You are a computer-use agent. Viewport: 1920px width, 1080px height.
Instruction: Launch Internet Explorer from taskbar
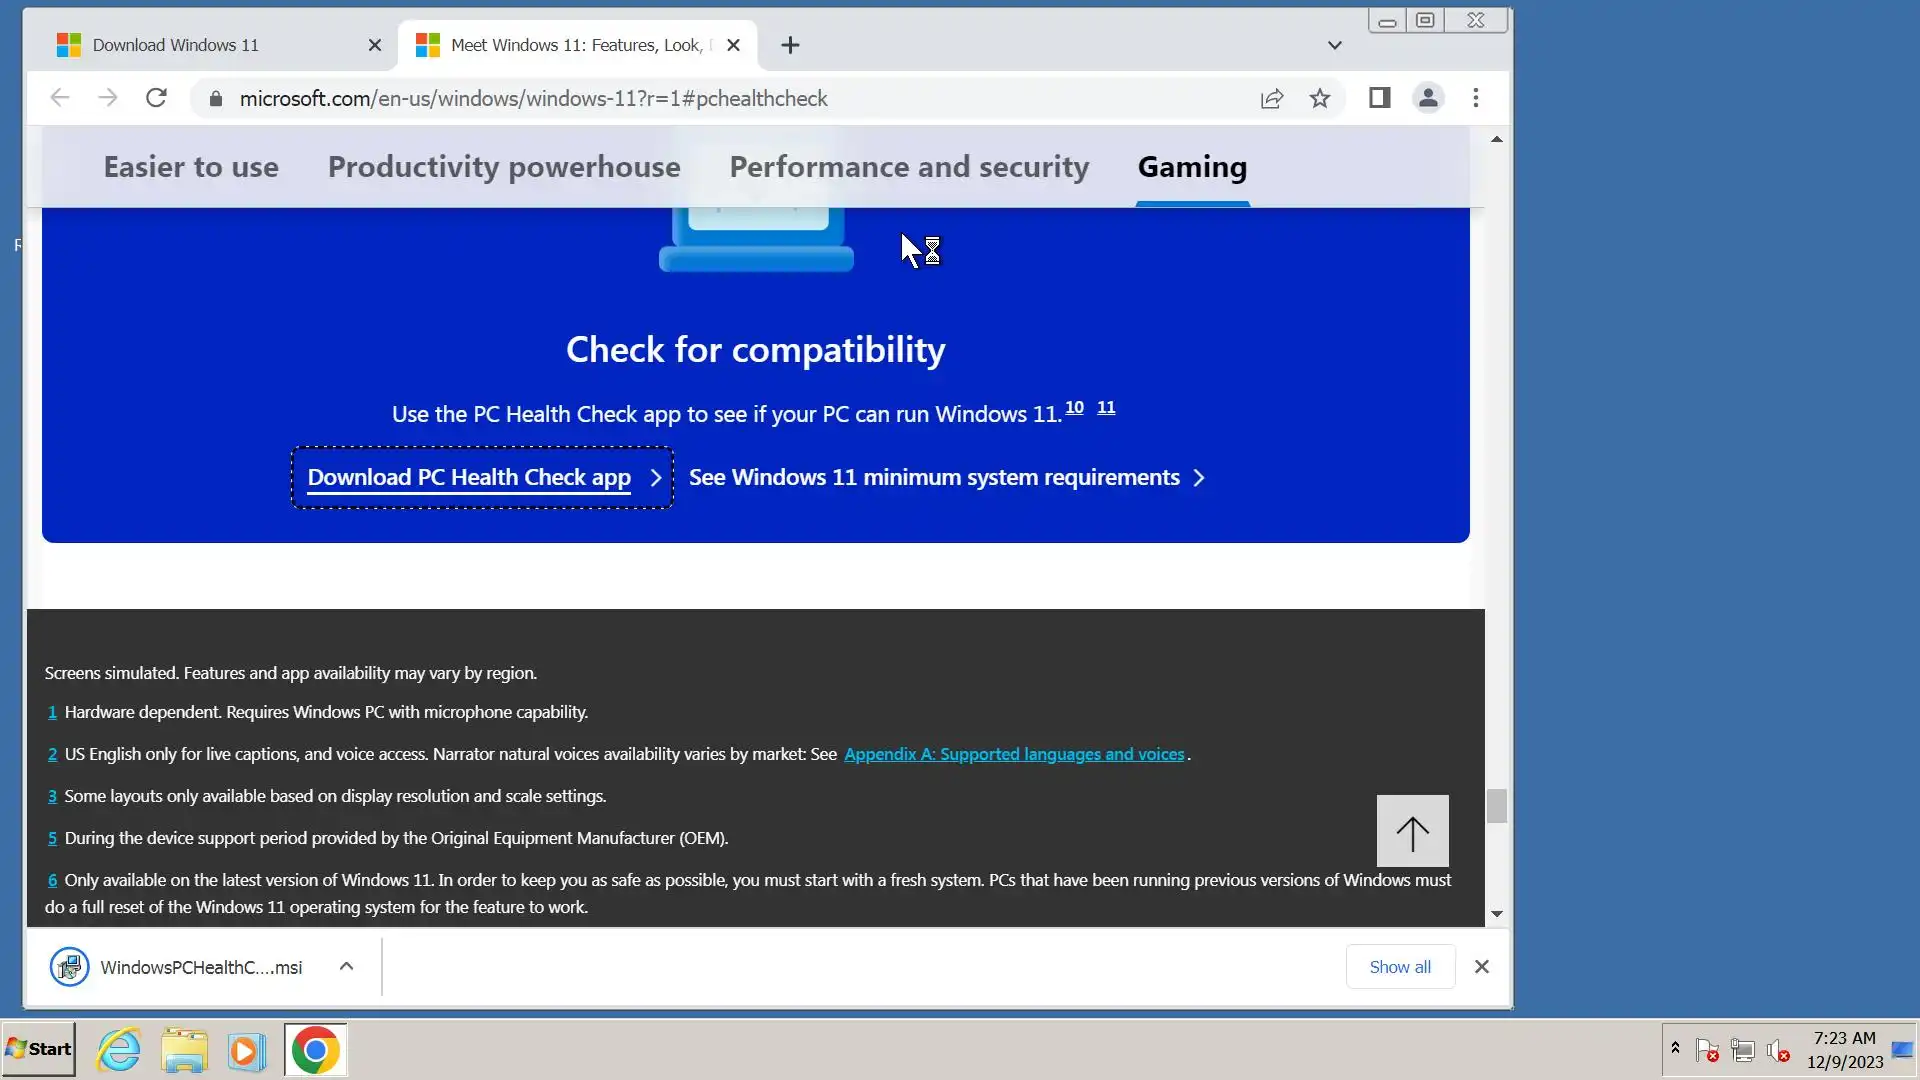(119, 1050)
